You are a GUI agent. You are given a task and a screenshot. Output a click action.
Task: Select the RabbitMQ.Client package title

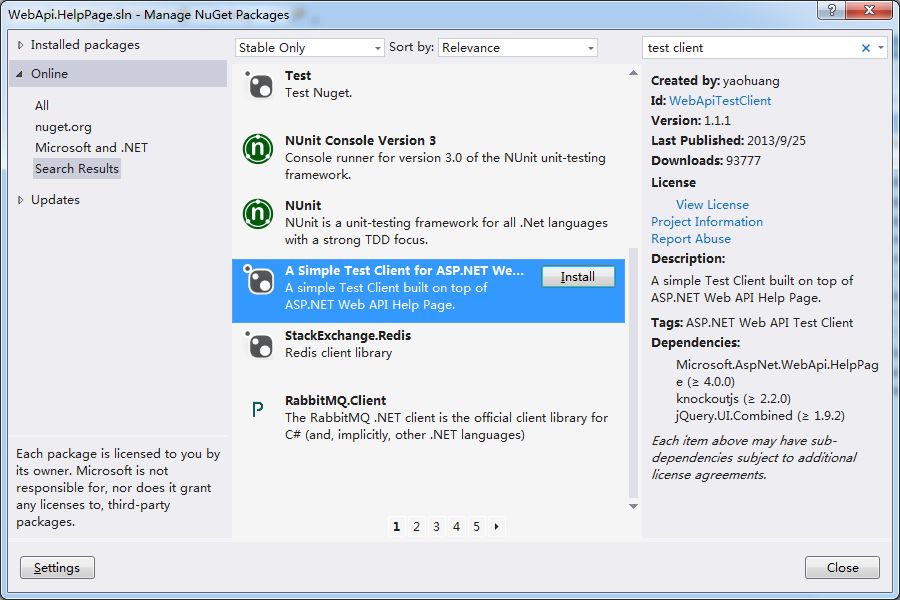pos(335,400)
